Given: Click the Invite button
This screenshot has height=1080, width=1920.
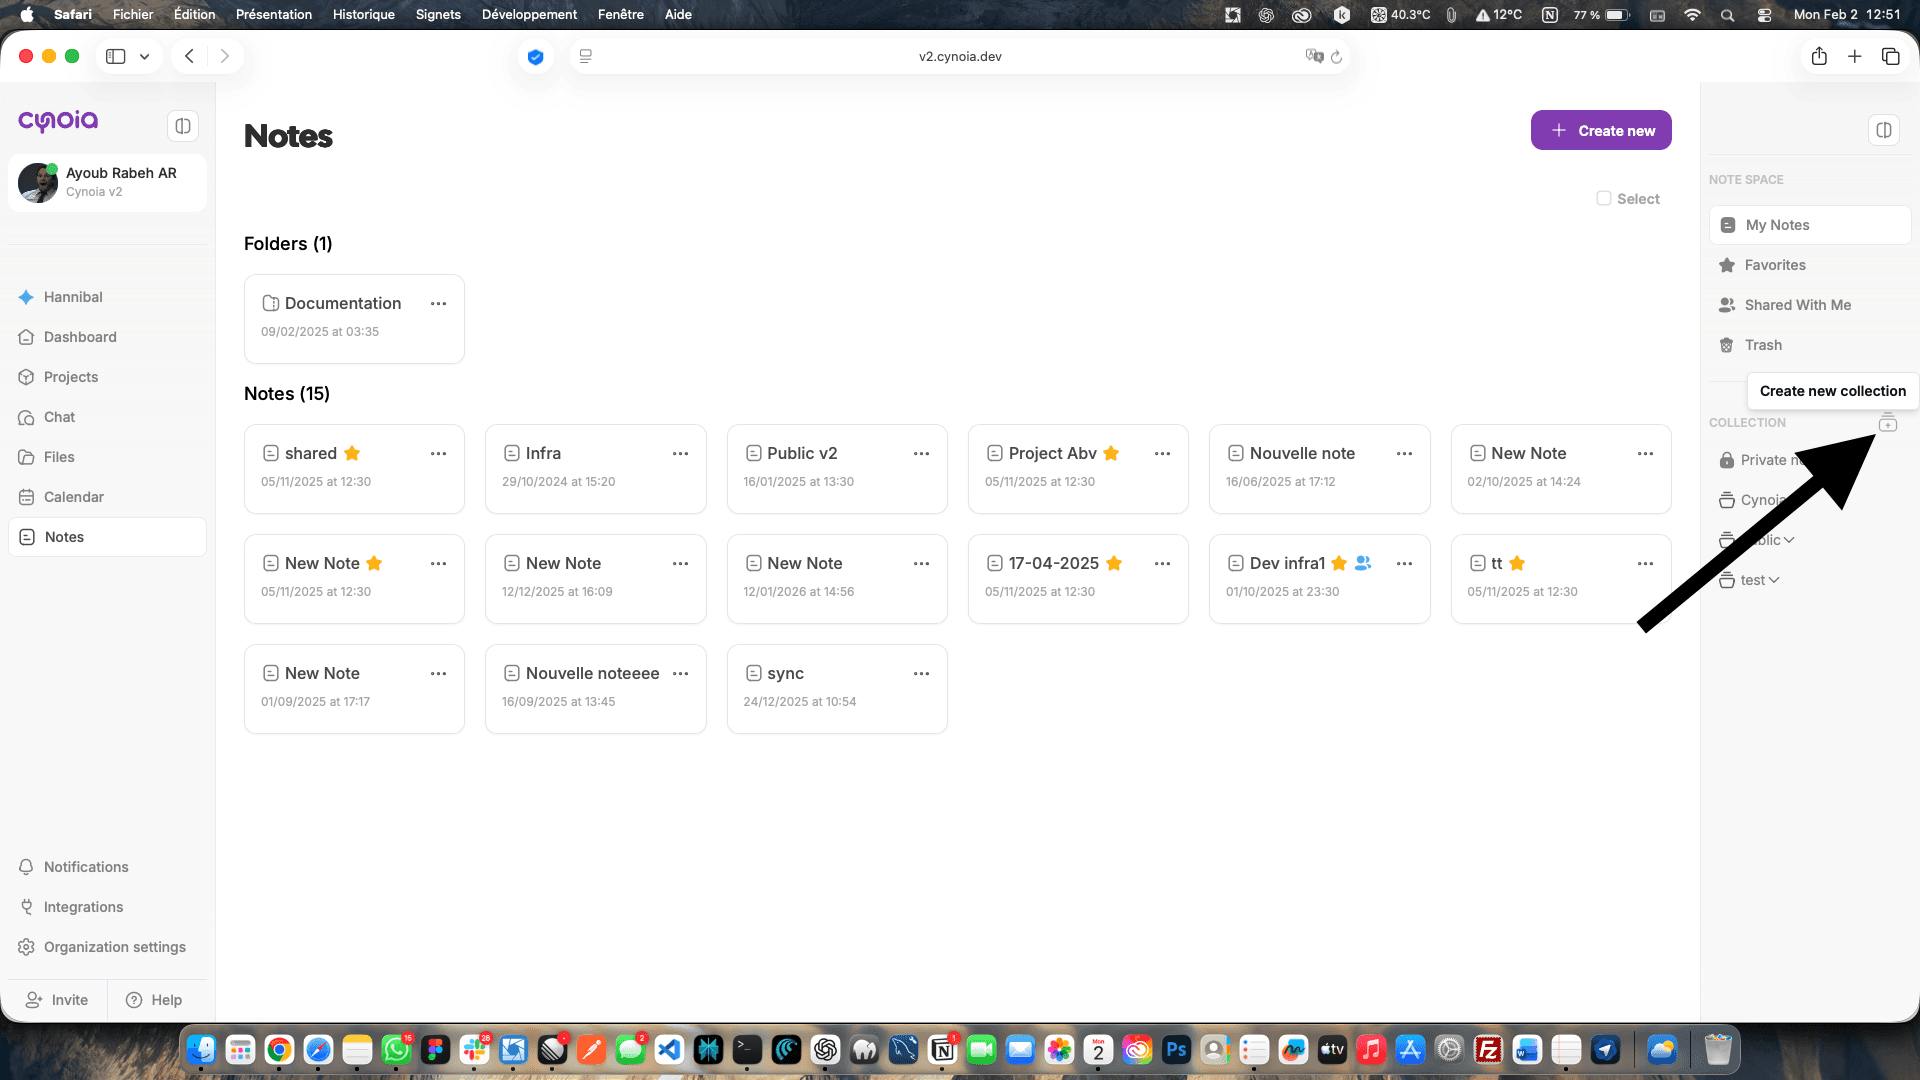Looking at the screenshot, I should (x=57, y=1000).
